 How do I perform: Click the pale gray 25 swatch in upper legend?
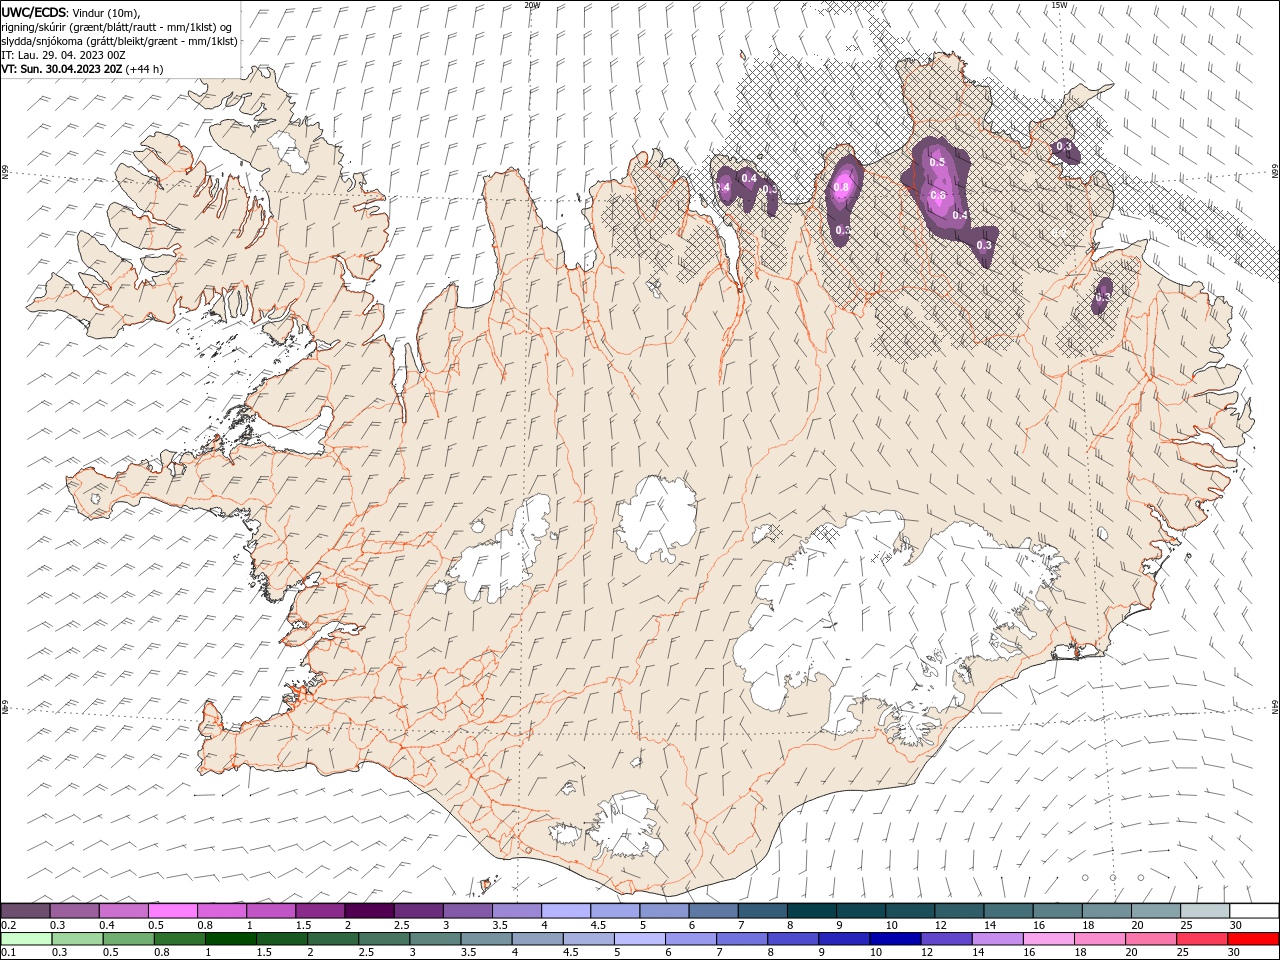pyautogui.click(x=1205, y=911)
